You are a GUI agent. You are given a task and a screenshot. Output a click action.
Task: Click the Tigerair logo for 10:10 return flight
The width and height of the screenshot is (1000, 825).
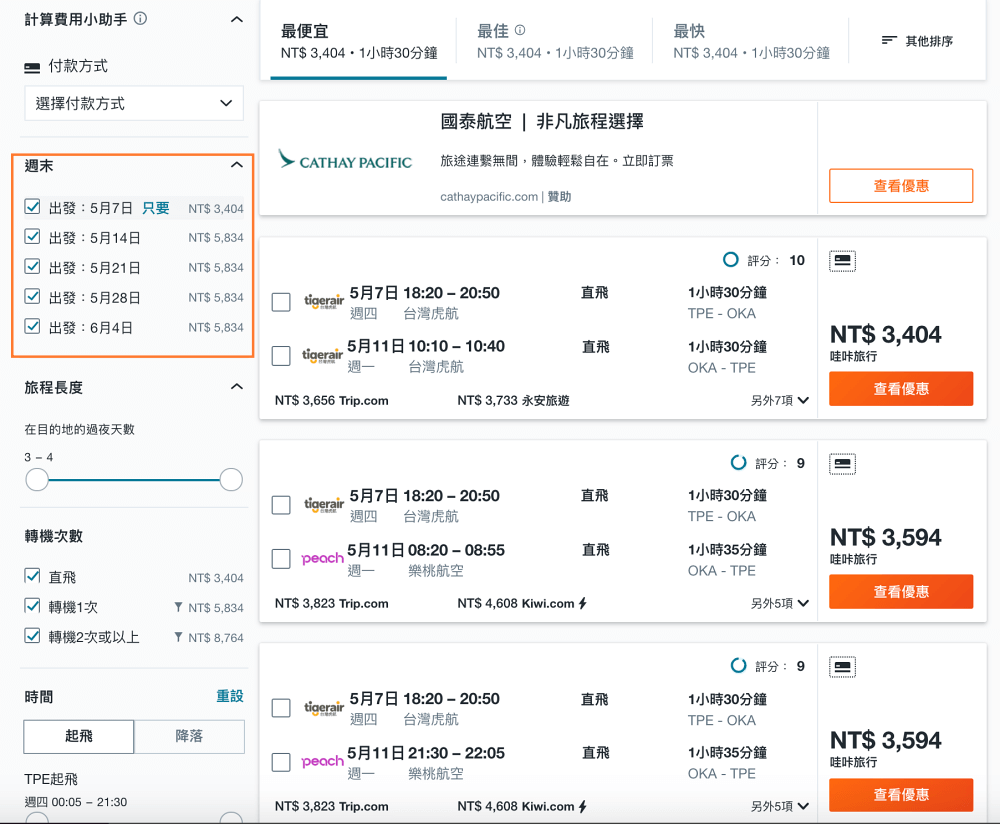323,356
